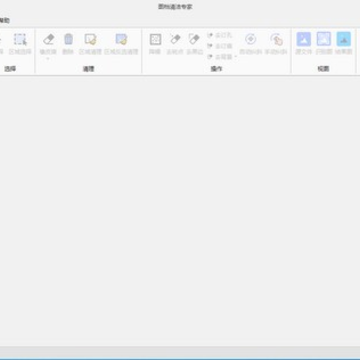Select the dashed-rectangle region selection tool

point(20,44)
